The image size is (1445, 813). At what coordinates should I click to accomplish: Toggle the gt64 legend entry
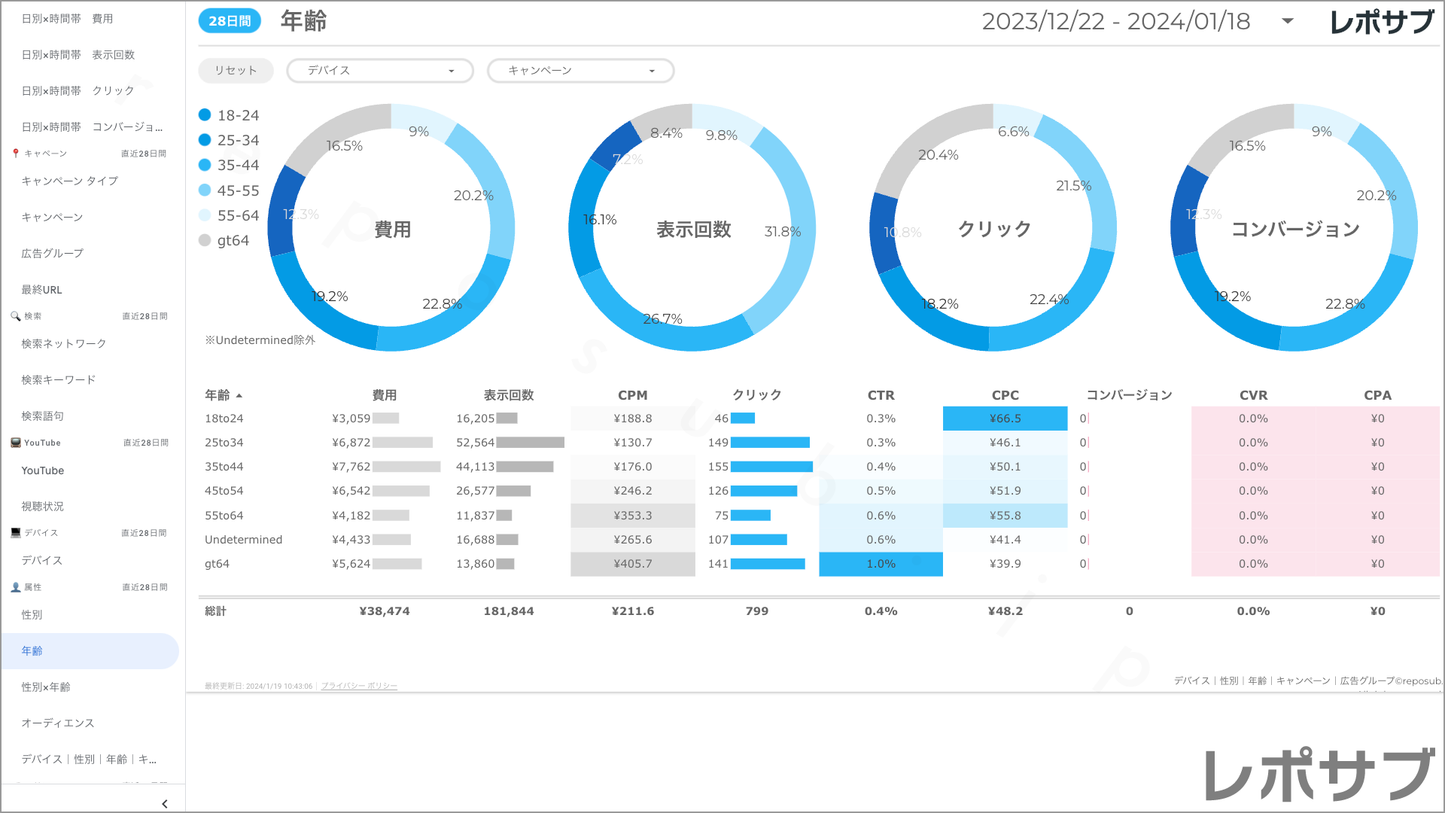224,240
